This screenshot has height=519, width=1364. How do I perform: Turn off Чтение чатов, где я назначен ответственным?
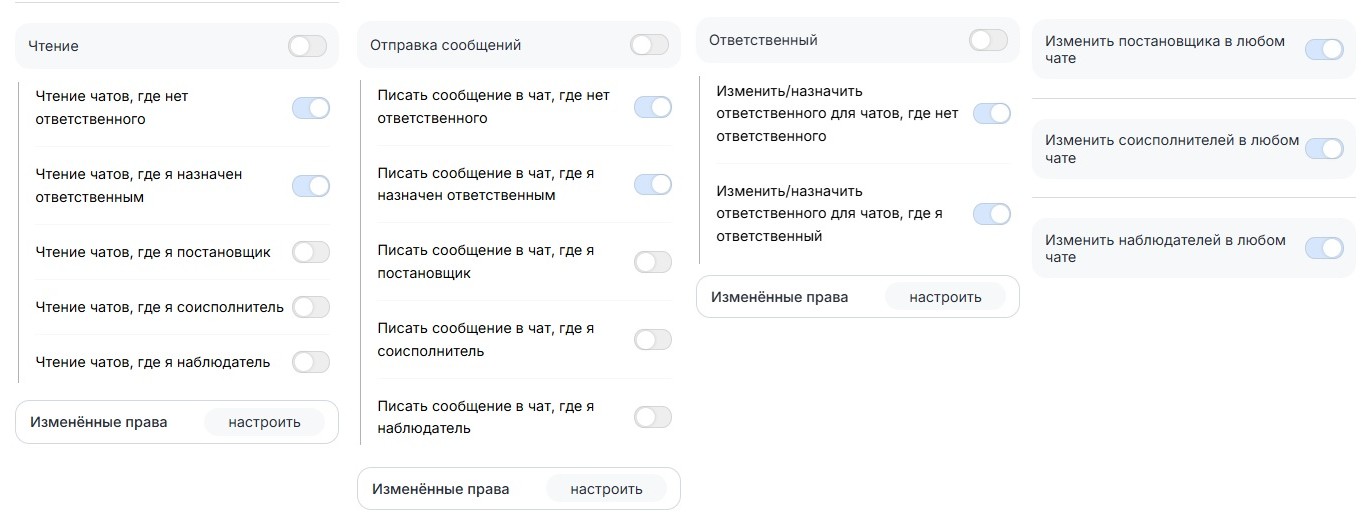tap(310, 186)
